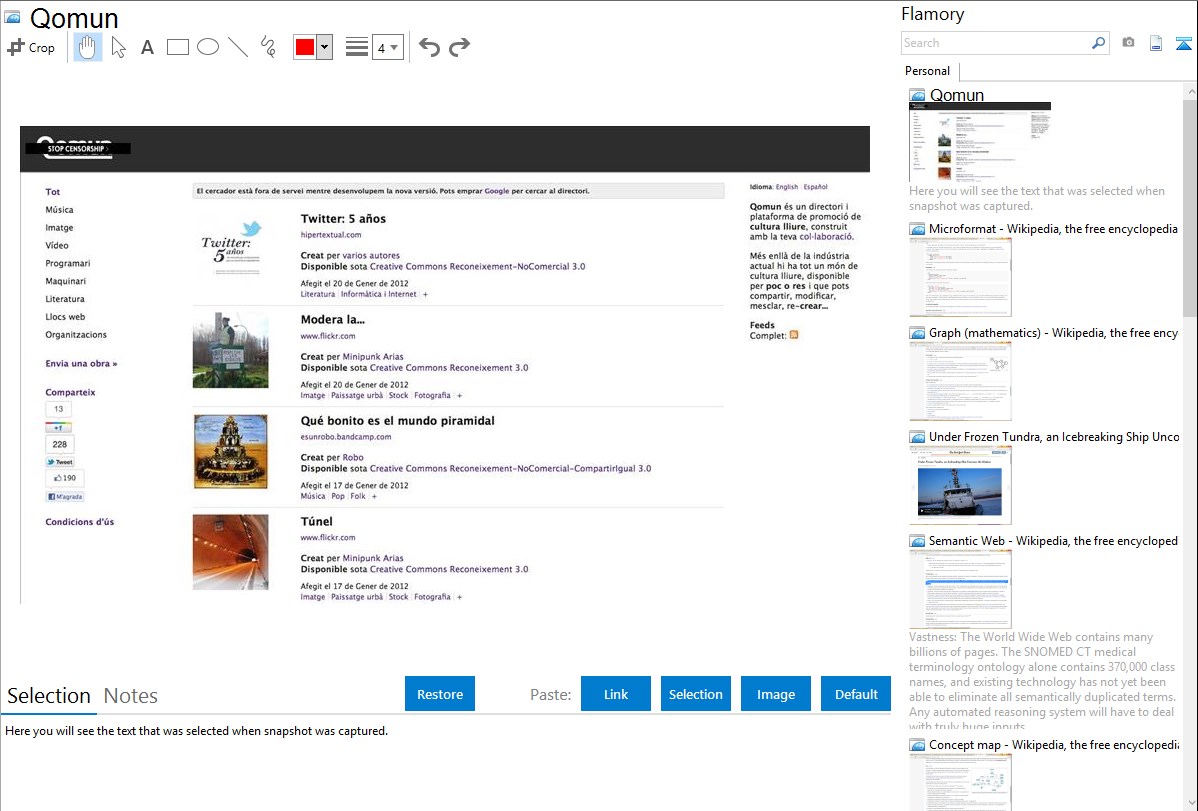The width and height of the screenshot is (1198, 811).
Task: Click the icon beside Concept map entry
Action: pyautogui.click(x=917, y=745)
